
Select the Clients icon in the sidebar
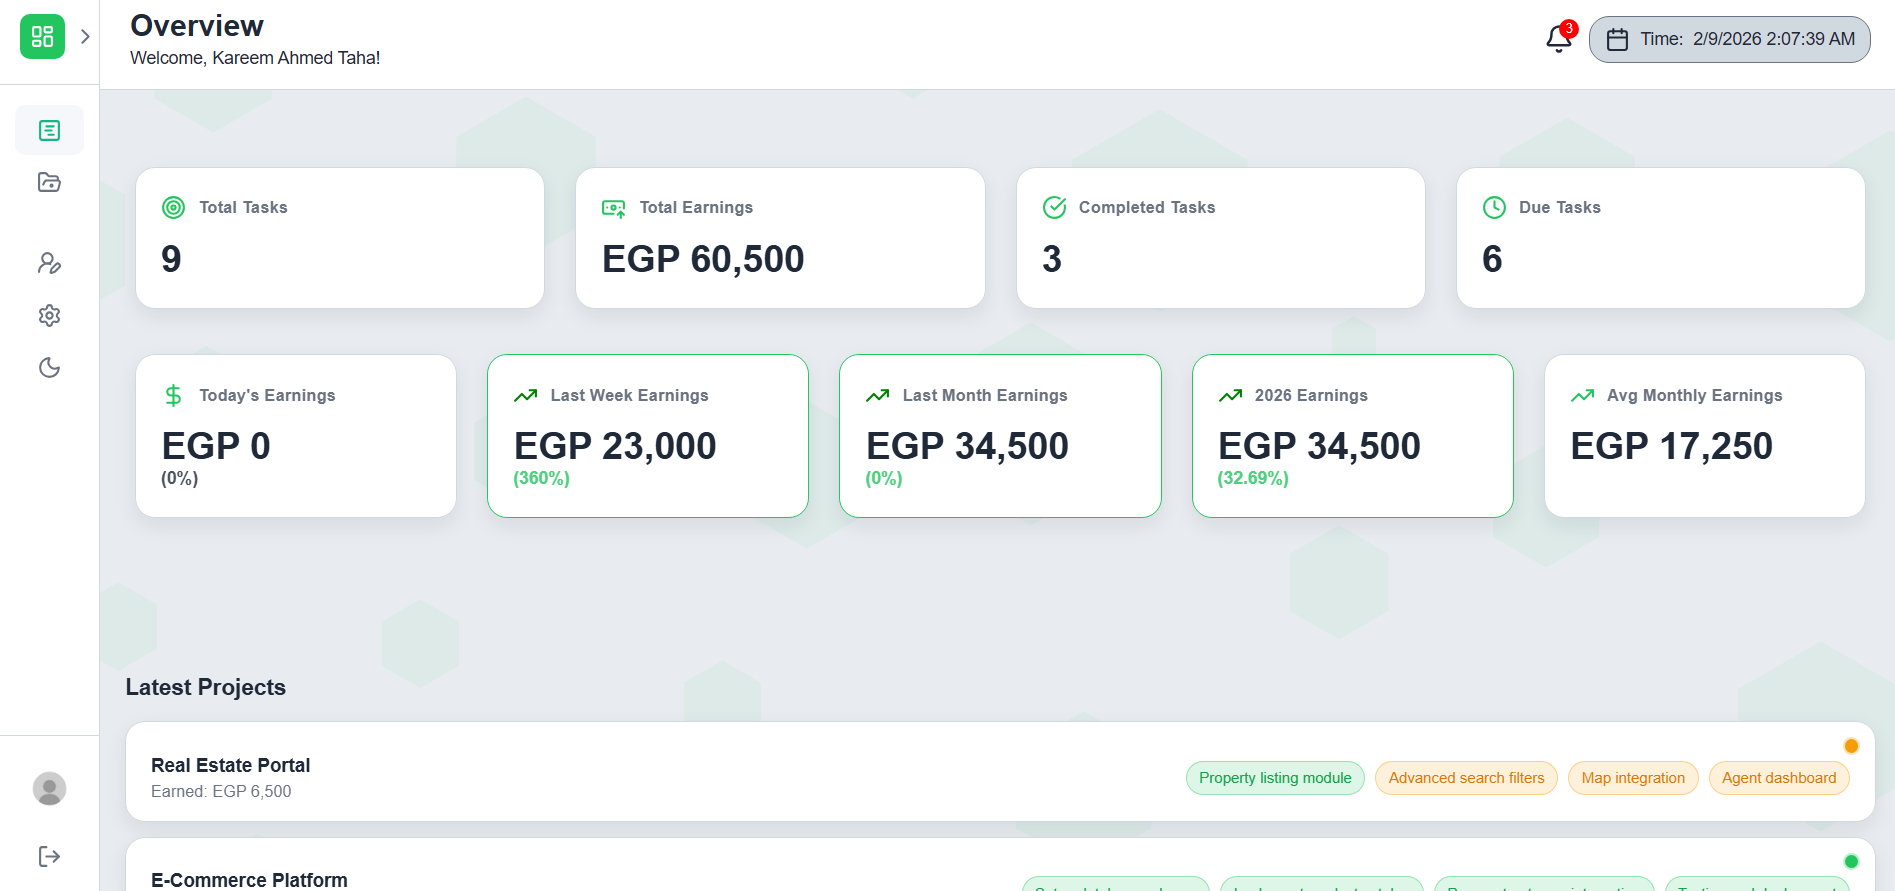pyautogui.click(x=49, y=263)
